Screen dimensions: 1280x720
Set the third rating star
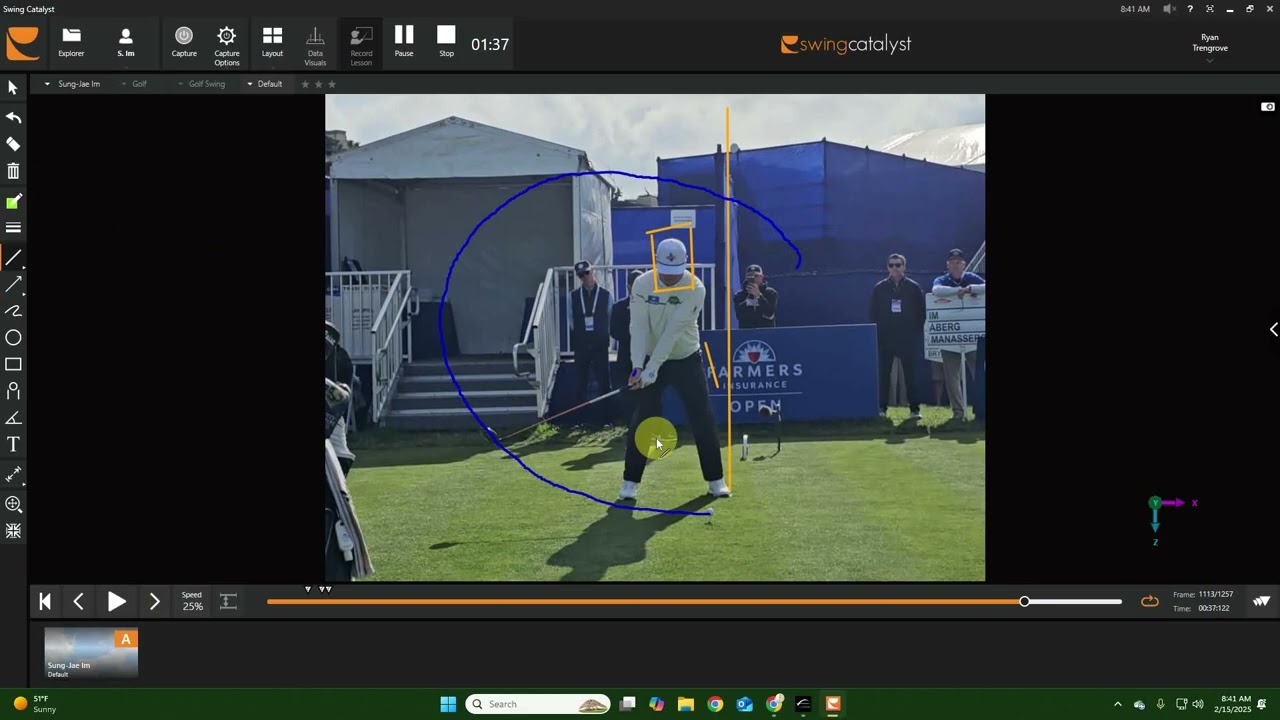coord(332,84)
